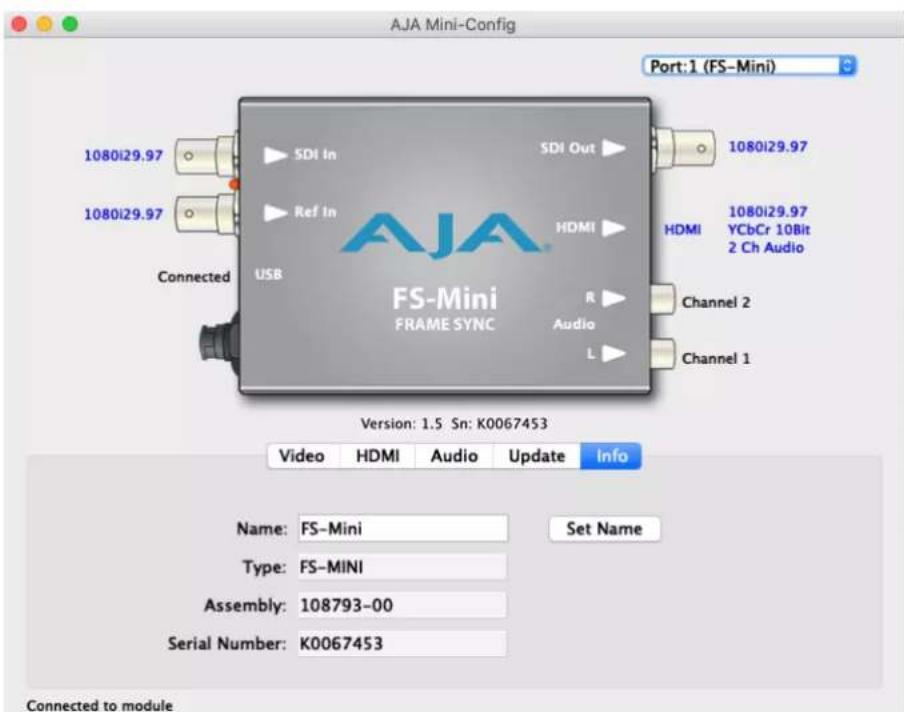The width and height of the screenshot is (904, 712).
Task: Click the Channel 1 label
Action: pyautogui.click(x=716, y=358)
